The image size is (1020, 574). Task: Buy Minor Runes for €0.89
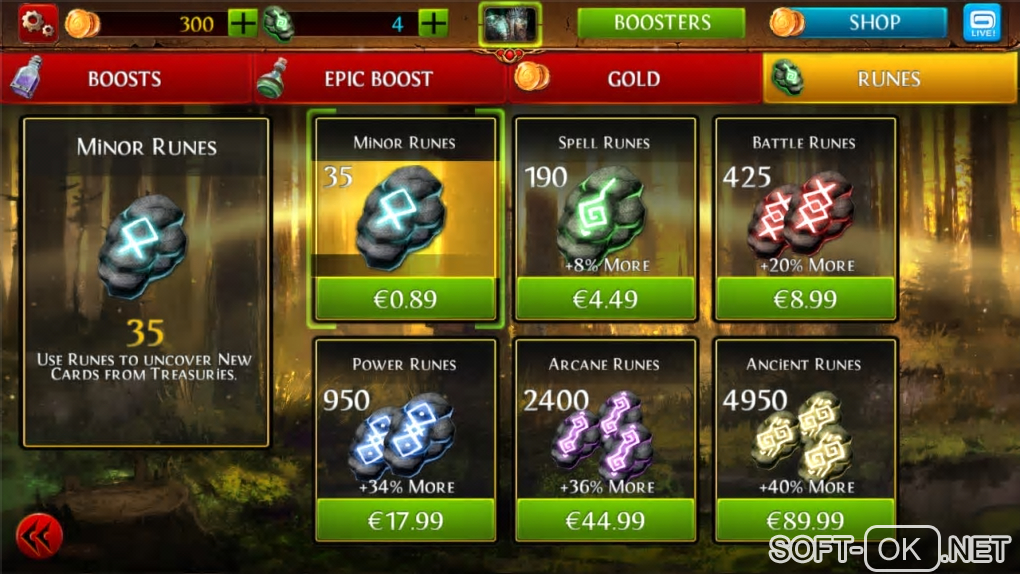click(405, 299)
